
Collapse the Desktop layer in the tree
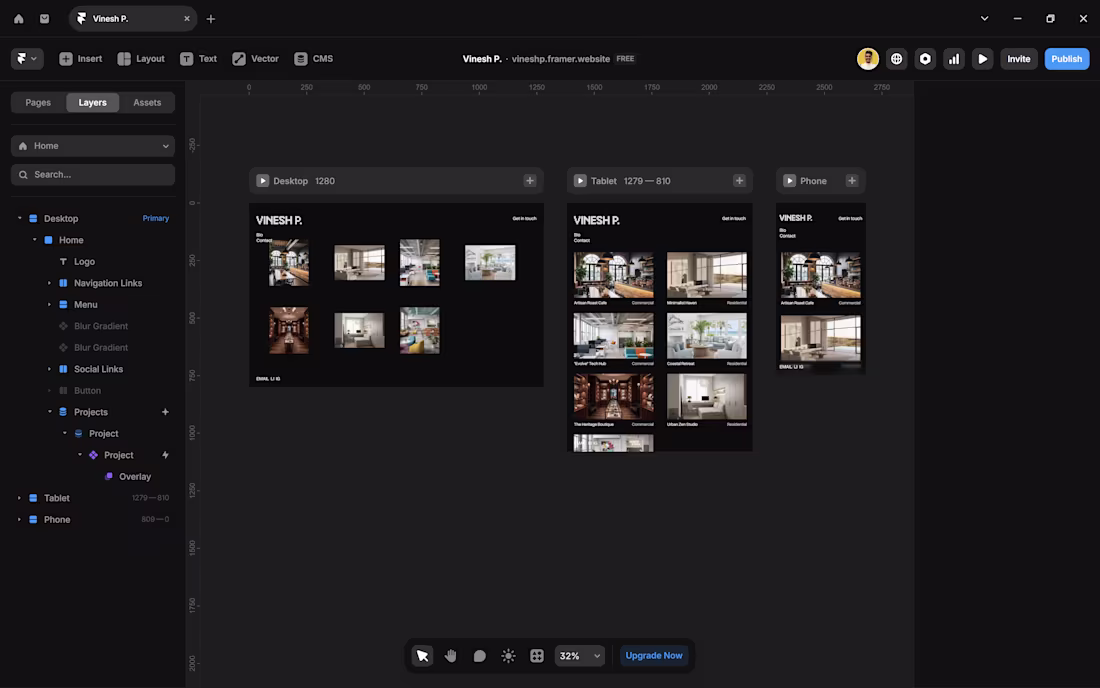point(19,218)
